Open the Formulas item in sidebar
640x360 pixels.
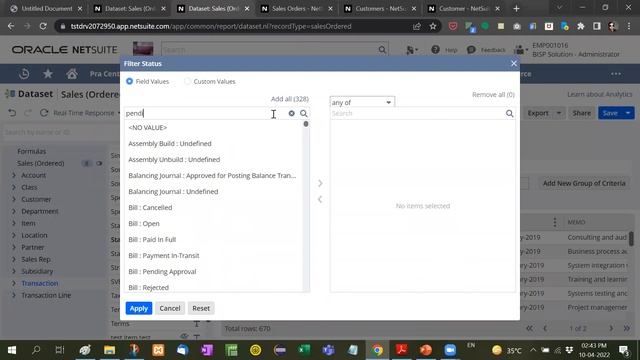[x=31, y=151]
